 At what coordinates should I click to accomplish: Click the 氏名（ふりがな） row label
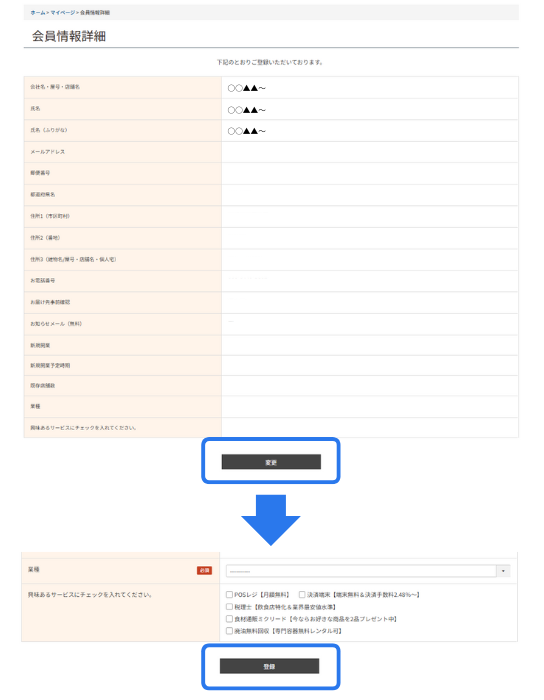(x=49, y=130)
